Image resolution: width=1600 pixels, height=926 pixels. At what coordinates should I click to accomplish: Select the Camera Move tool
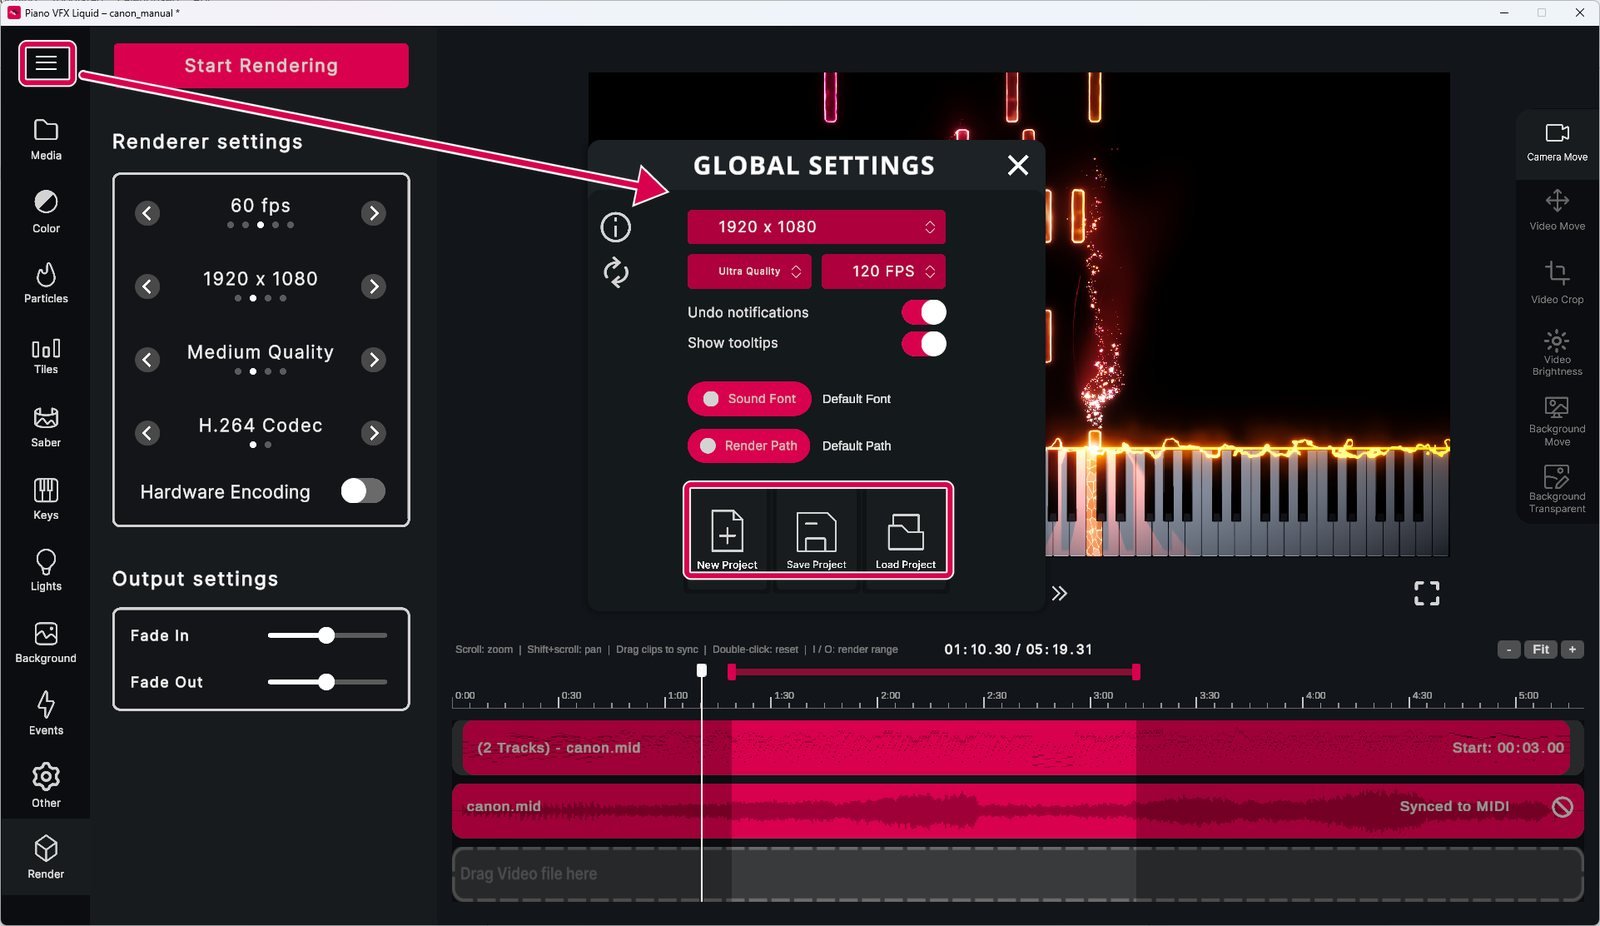1557,142
